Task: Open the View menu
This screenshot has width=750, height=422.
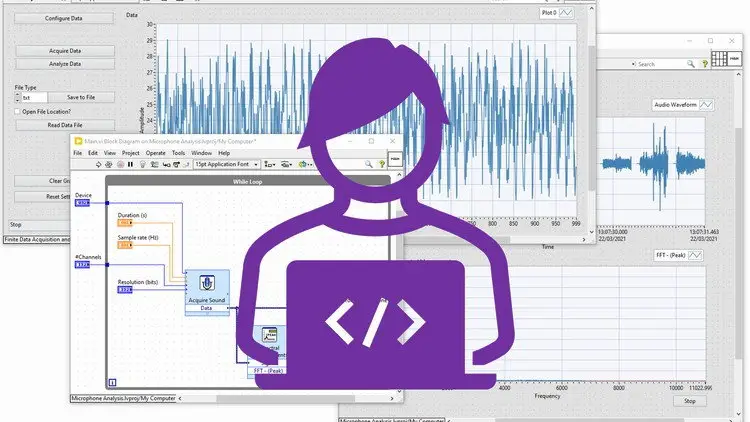Action: coord(110,153)
